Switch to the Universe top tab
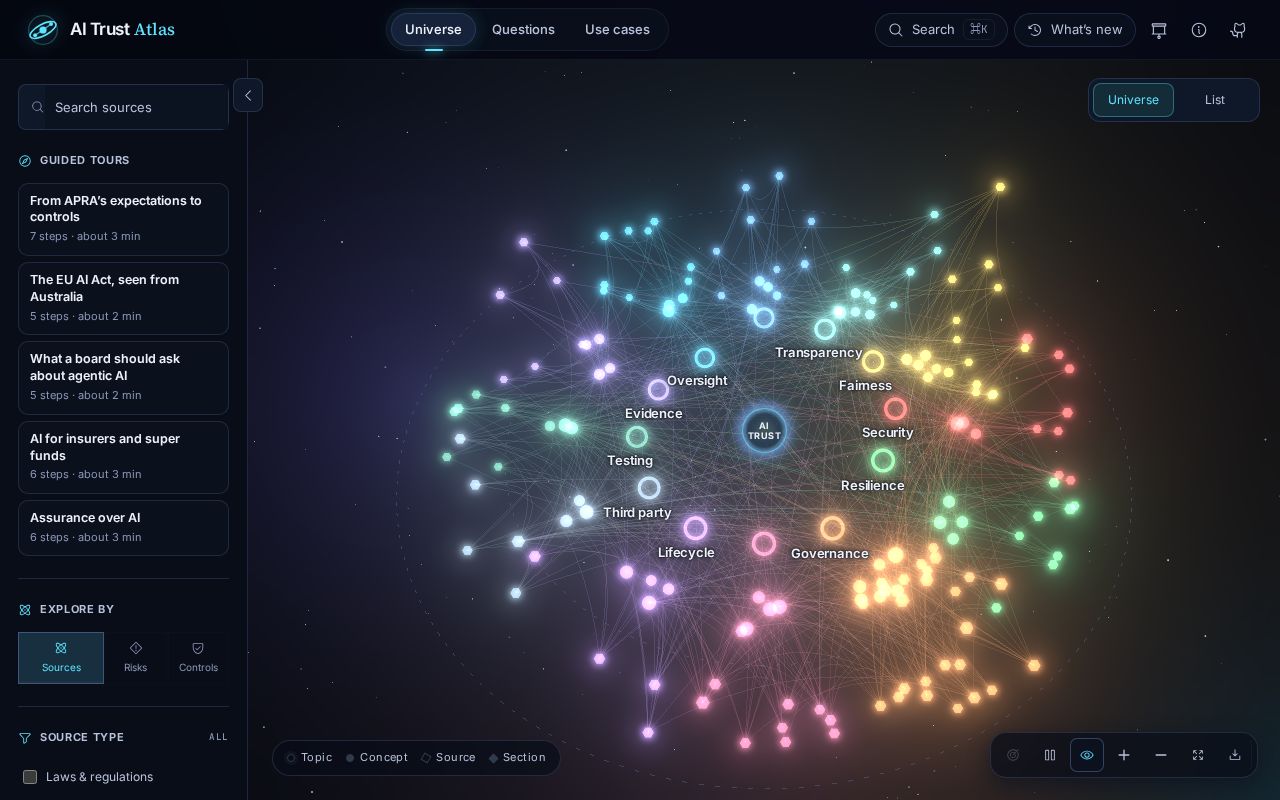This screenshot has height=800, width=1280. 433,29
